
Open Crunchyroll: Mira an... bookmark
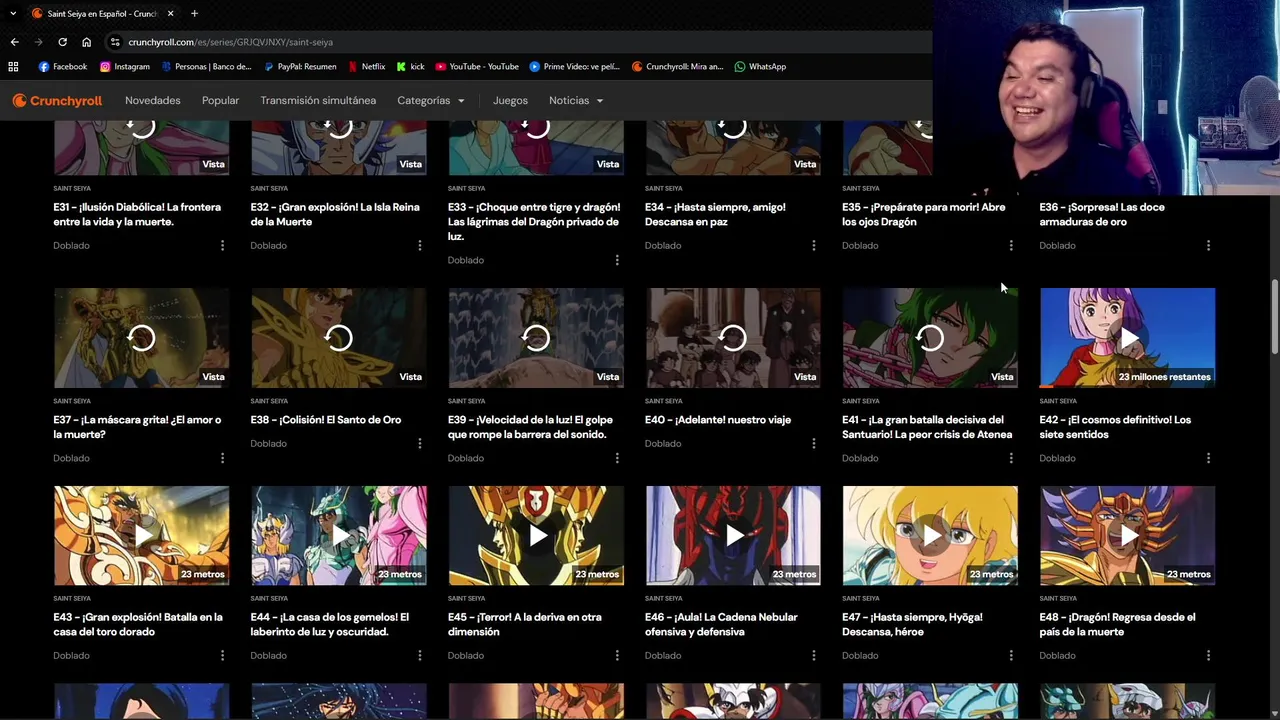coord(677,67)
